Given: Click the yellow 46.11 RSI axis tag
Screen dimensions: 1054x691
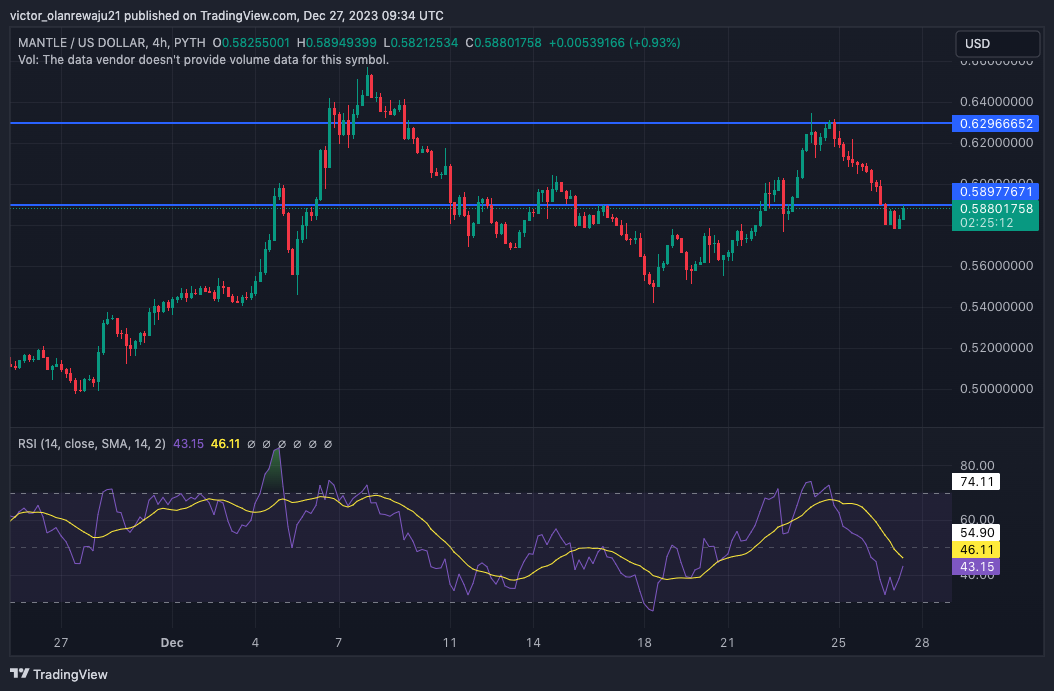Looking at the screenshot, I should [x=977, y=549].
